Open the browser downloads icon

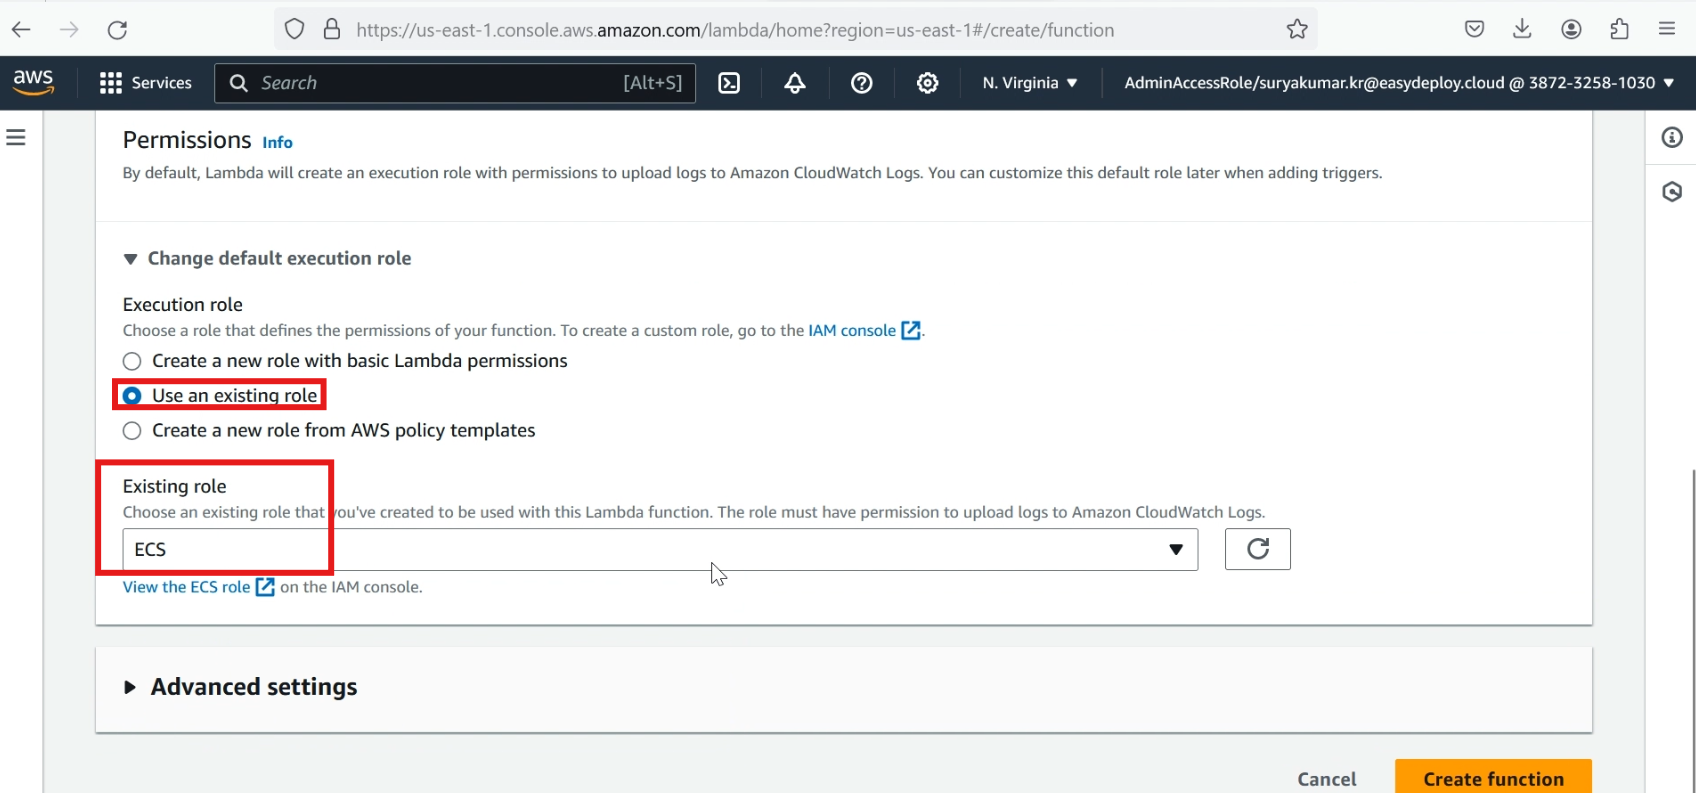coord(1522,29)
